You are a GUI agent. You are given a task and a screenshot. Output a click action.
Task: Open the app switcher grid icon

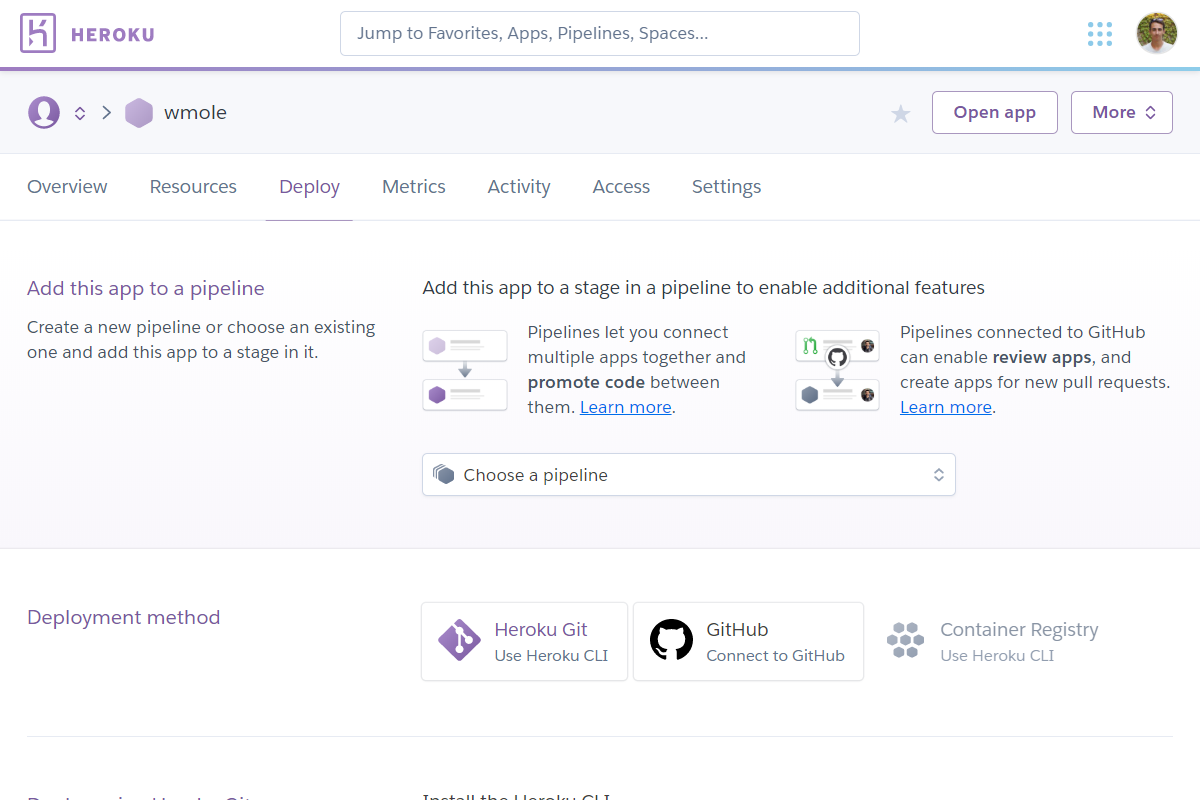[x=1100, y=34]
